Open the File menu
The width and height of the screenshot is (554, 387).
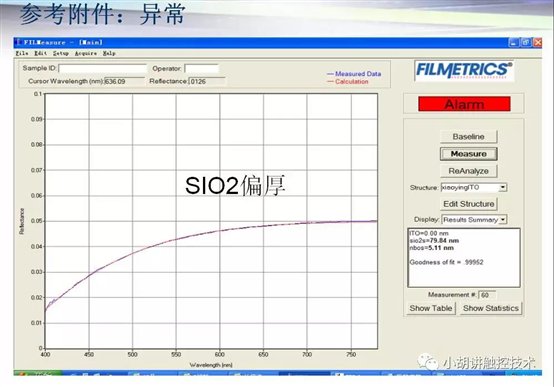tap(22, 53)
